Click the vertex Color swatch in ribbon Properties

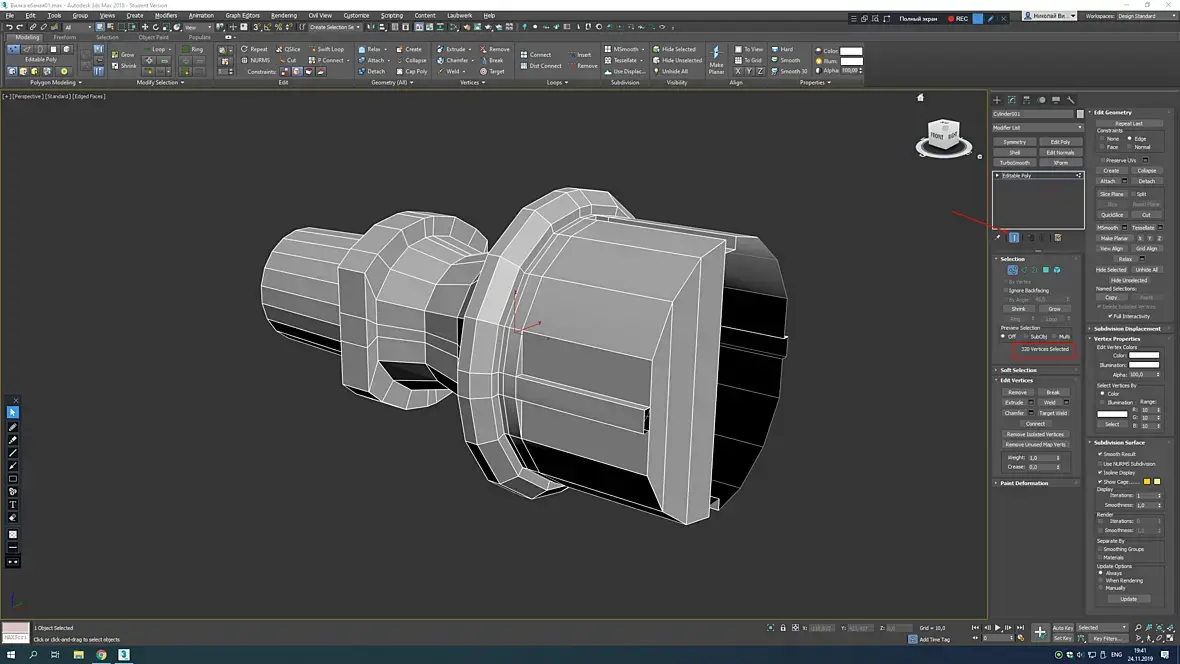click(x=851, y=50)
